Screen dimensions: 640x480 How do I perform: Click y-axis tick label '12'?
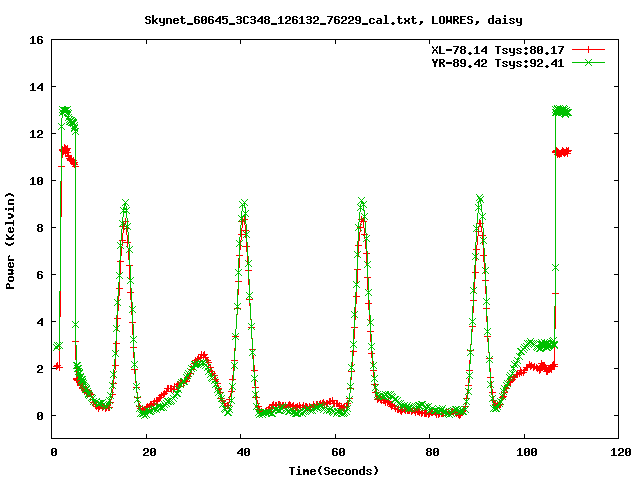[x=36, y=134]
